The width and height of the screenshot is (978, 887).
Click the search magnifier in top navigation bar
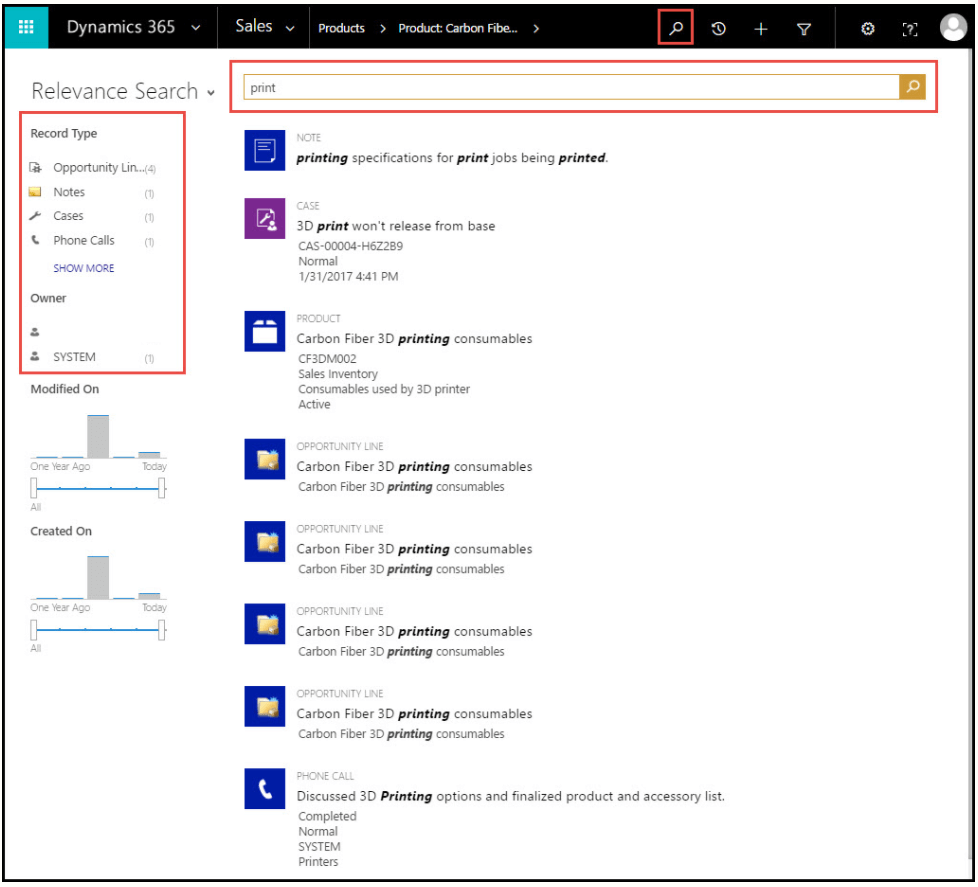[x=675, y=28]
